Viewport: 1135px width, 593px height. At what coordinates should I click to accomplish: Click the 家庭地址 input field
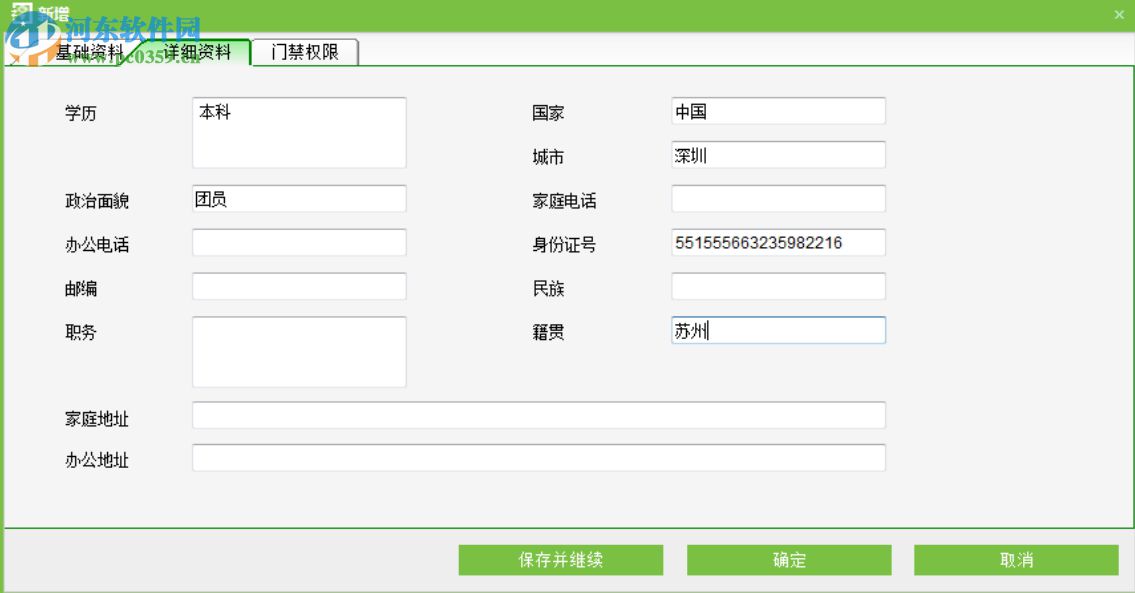click(537, 415)
